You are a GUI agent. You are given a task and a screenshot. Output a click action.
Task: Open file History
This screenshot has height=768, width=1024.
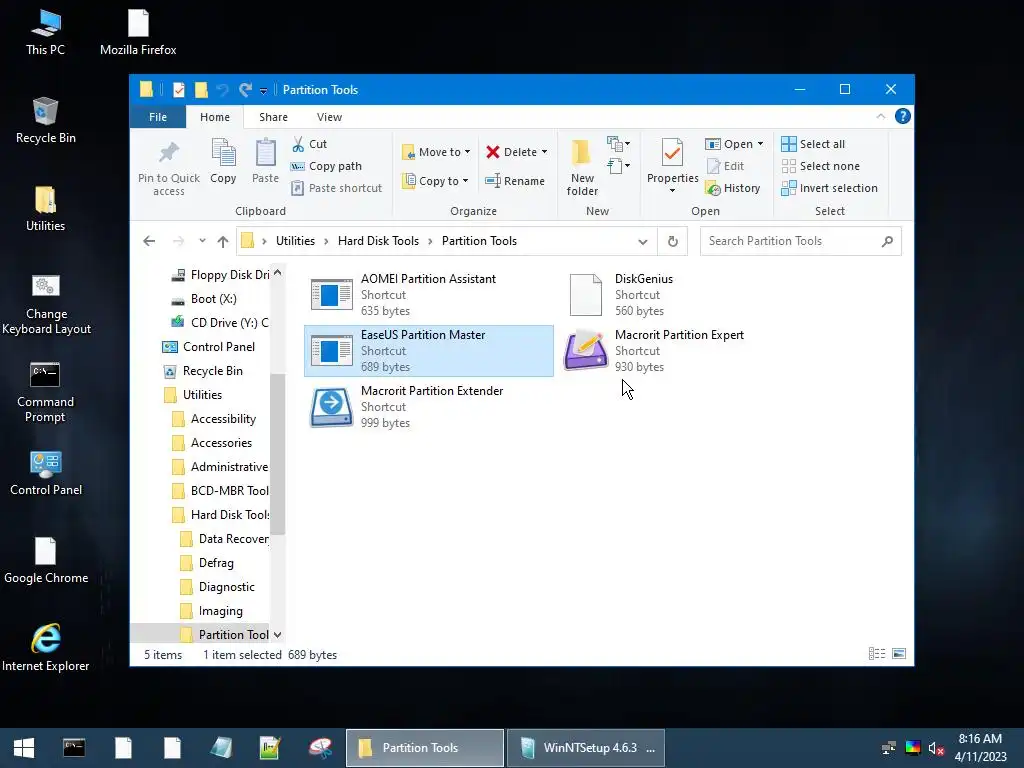click(x=733, y=188)
